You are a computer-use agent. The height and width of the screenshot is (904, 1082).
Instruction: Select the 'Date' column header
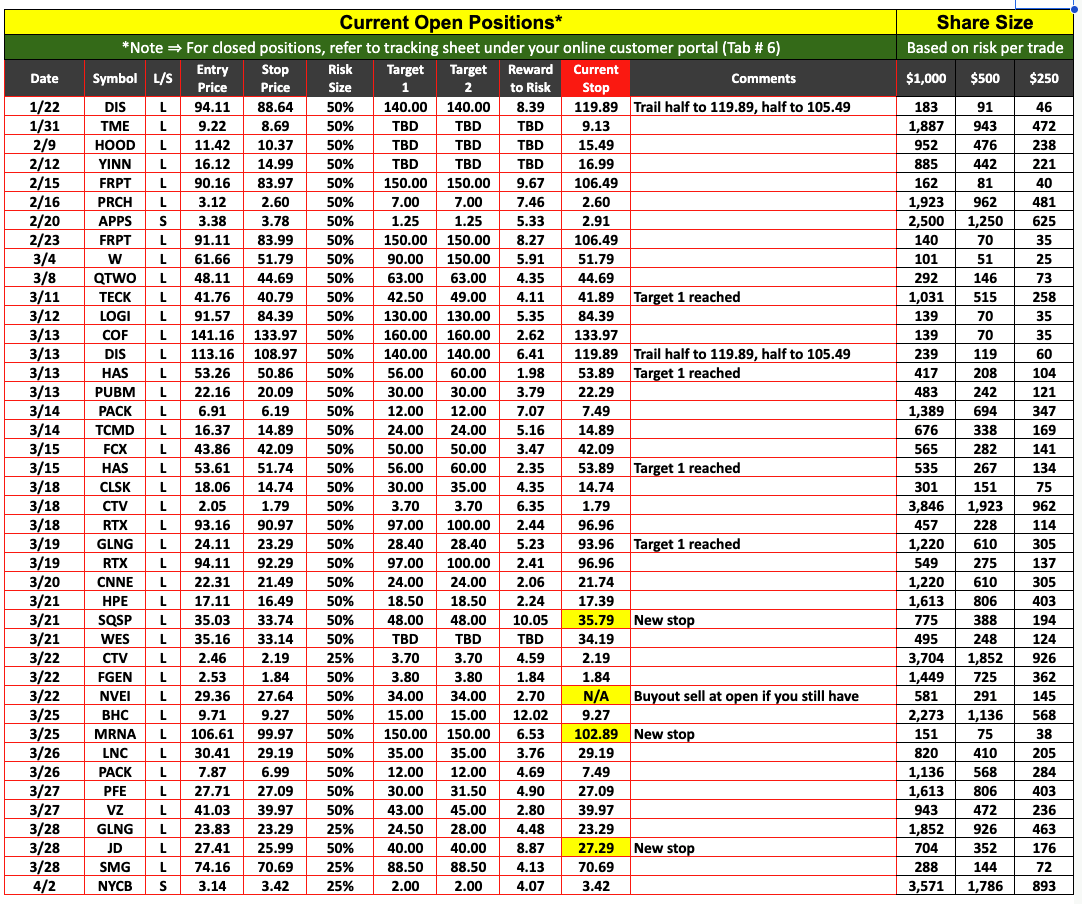44,78
